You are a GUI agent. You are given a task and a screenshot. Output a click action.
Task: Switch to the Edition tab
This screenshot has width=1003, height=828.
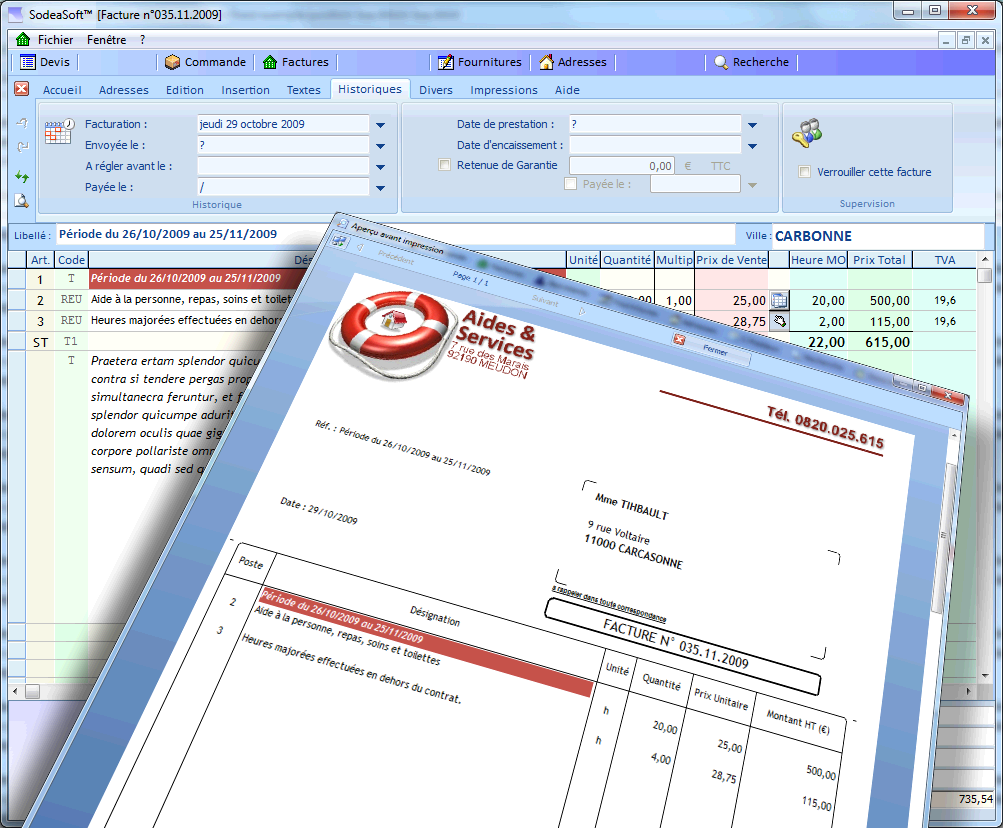185,90
